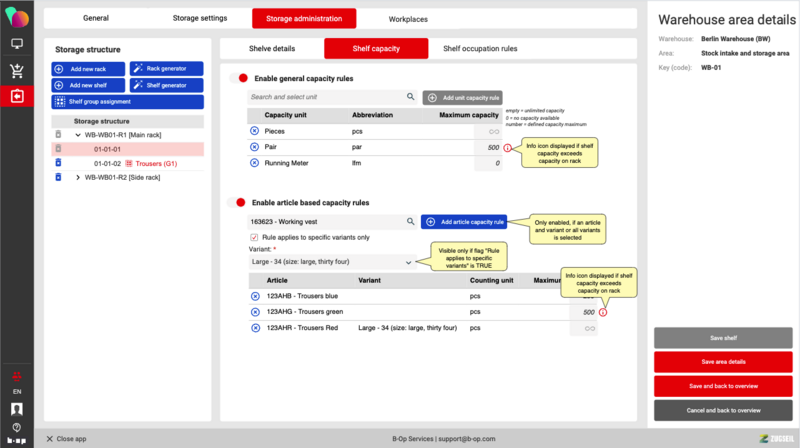Open the monitor icon in the left sidebar
The image size is (800, 448).
[17, 44]
